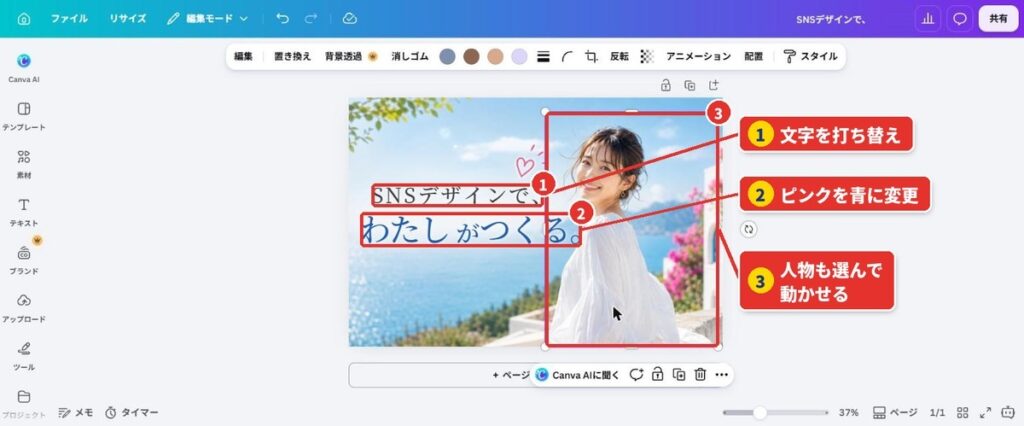Toggle ページ thumbnails view
Viewport: 1024px width, 426px height.
point(895,413)
